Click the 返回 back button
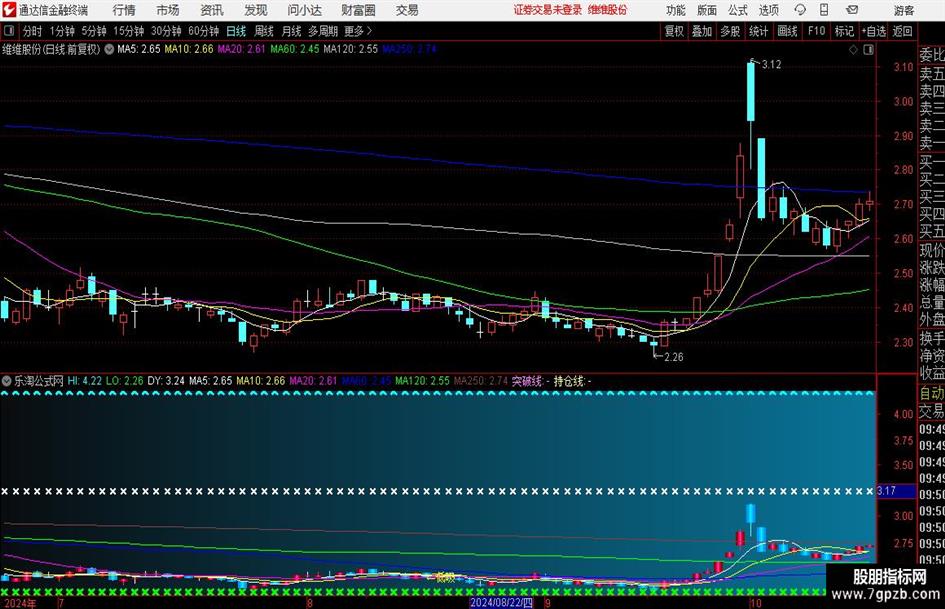945x609 pixels. [x=902, y=31]
